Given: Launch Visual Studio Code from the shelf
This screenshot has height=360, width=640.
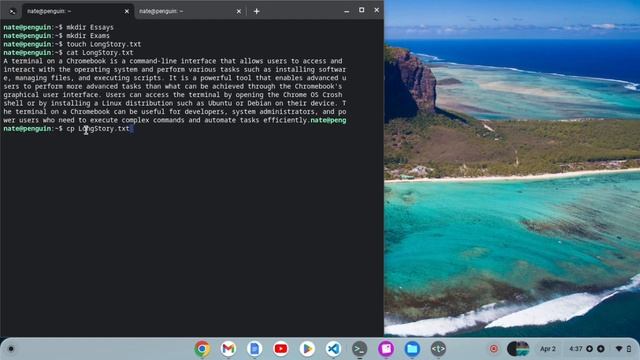Looking at the screenshot, I should [333, 349].
